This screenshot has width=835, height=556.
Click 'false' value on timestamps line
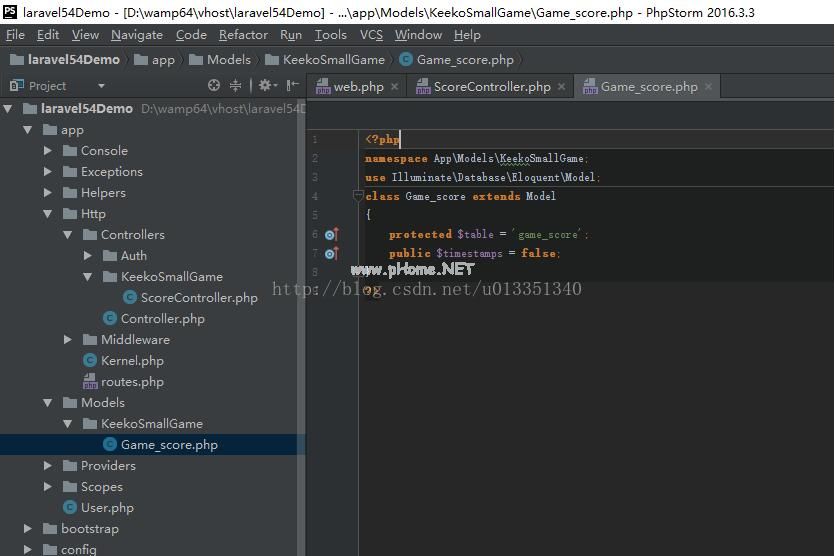(538, 254)
